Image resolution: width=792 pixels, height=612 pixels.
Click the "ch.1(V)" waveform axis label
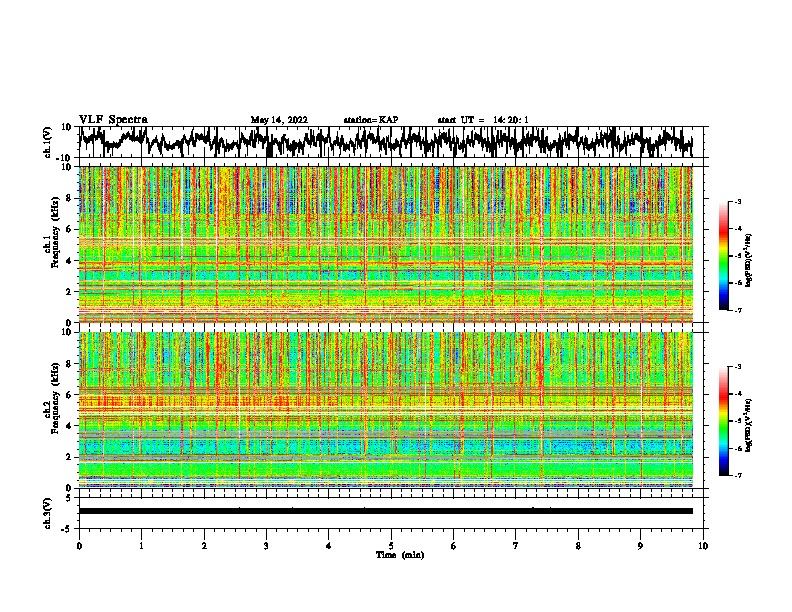click(x=48, y=142)
